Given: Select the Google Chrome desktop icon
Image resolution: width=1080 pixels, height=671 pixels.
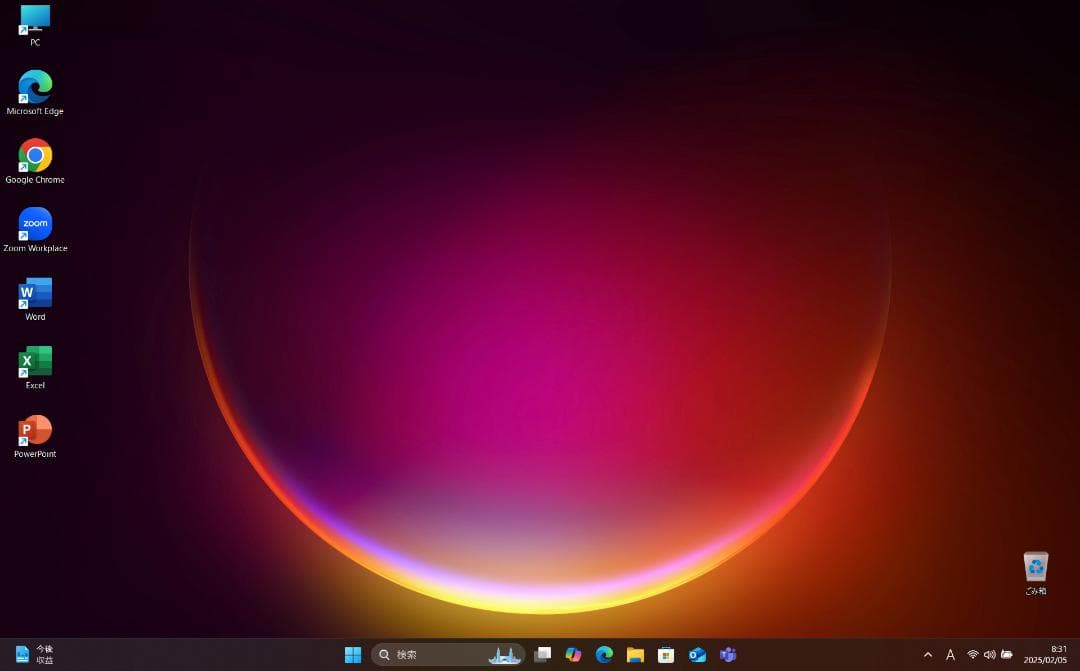Looking at the screenshot, I should click(35, 156).
